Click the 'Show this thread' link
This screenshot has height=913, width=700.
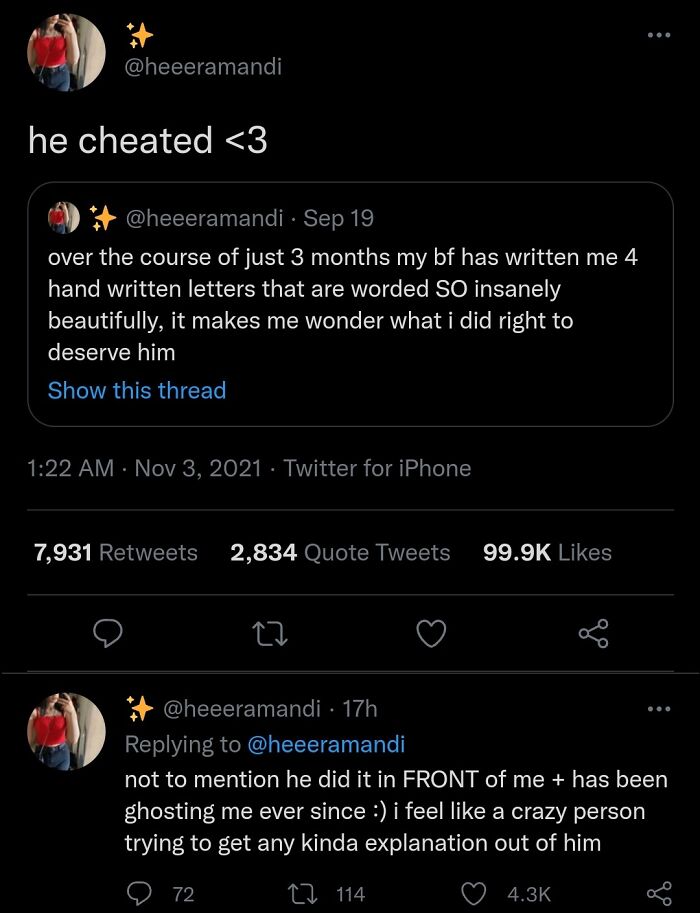[137, 390]
